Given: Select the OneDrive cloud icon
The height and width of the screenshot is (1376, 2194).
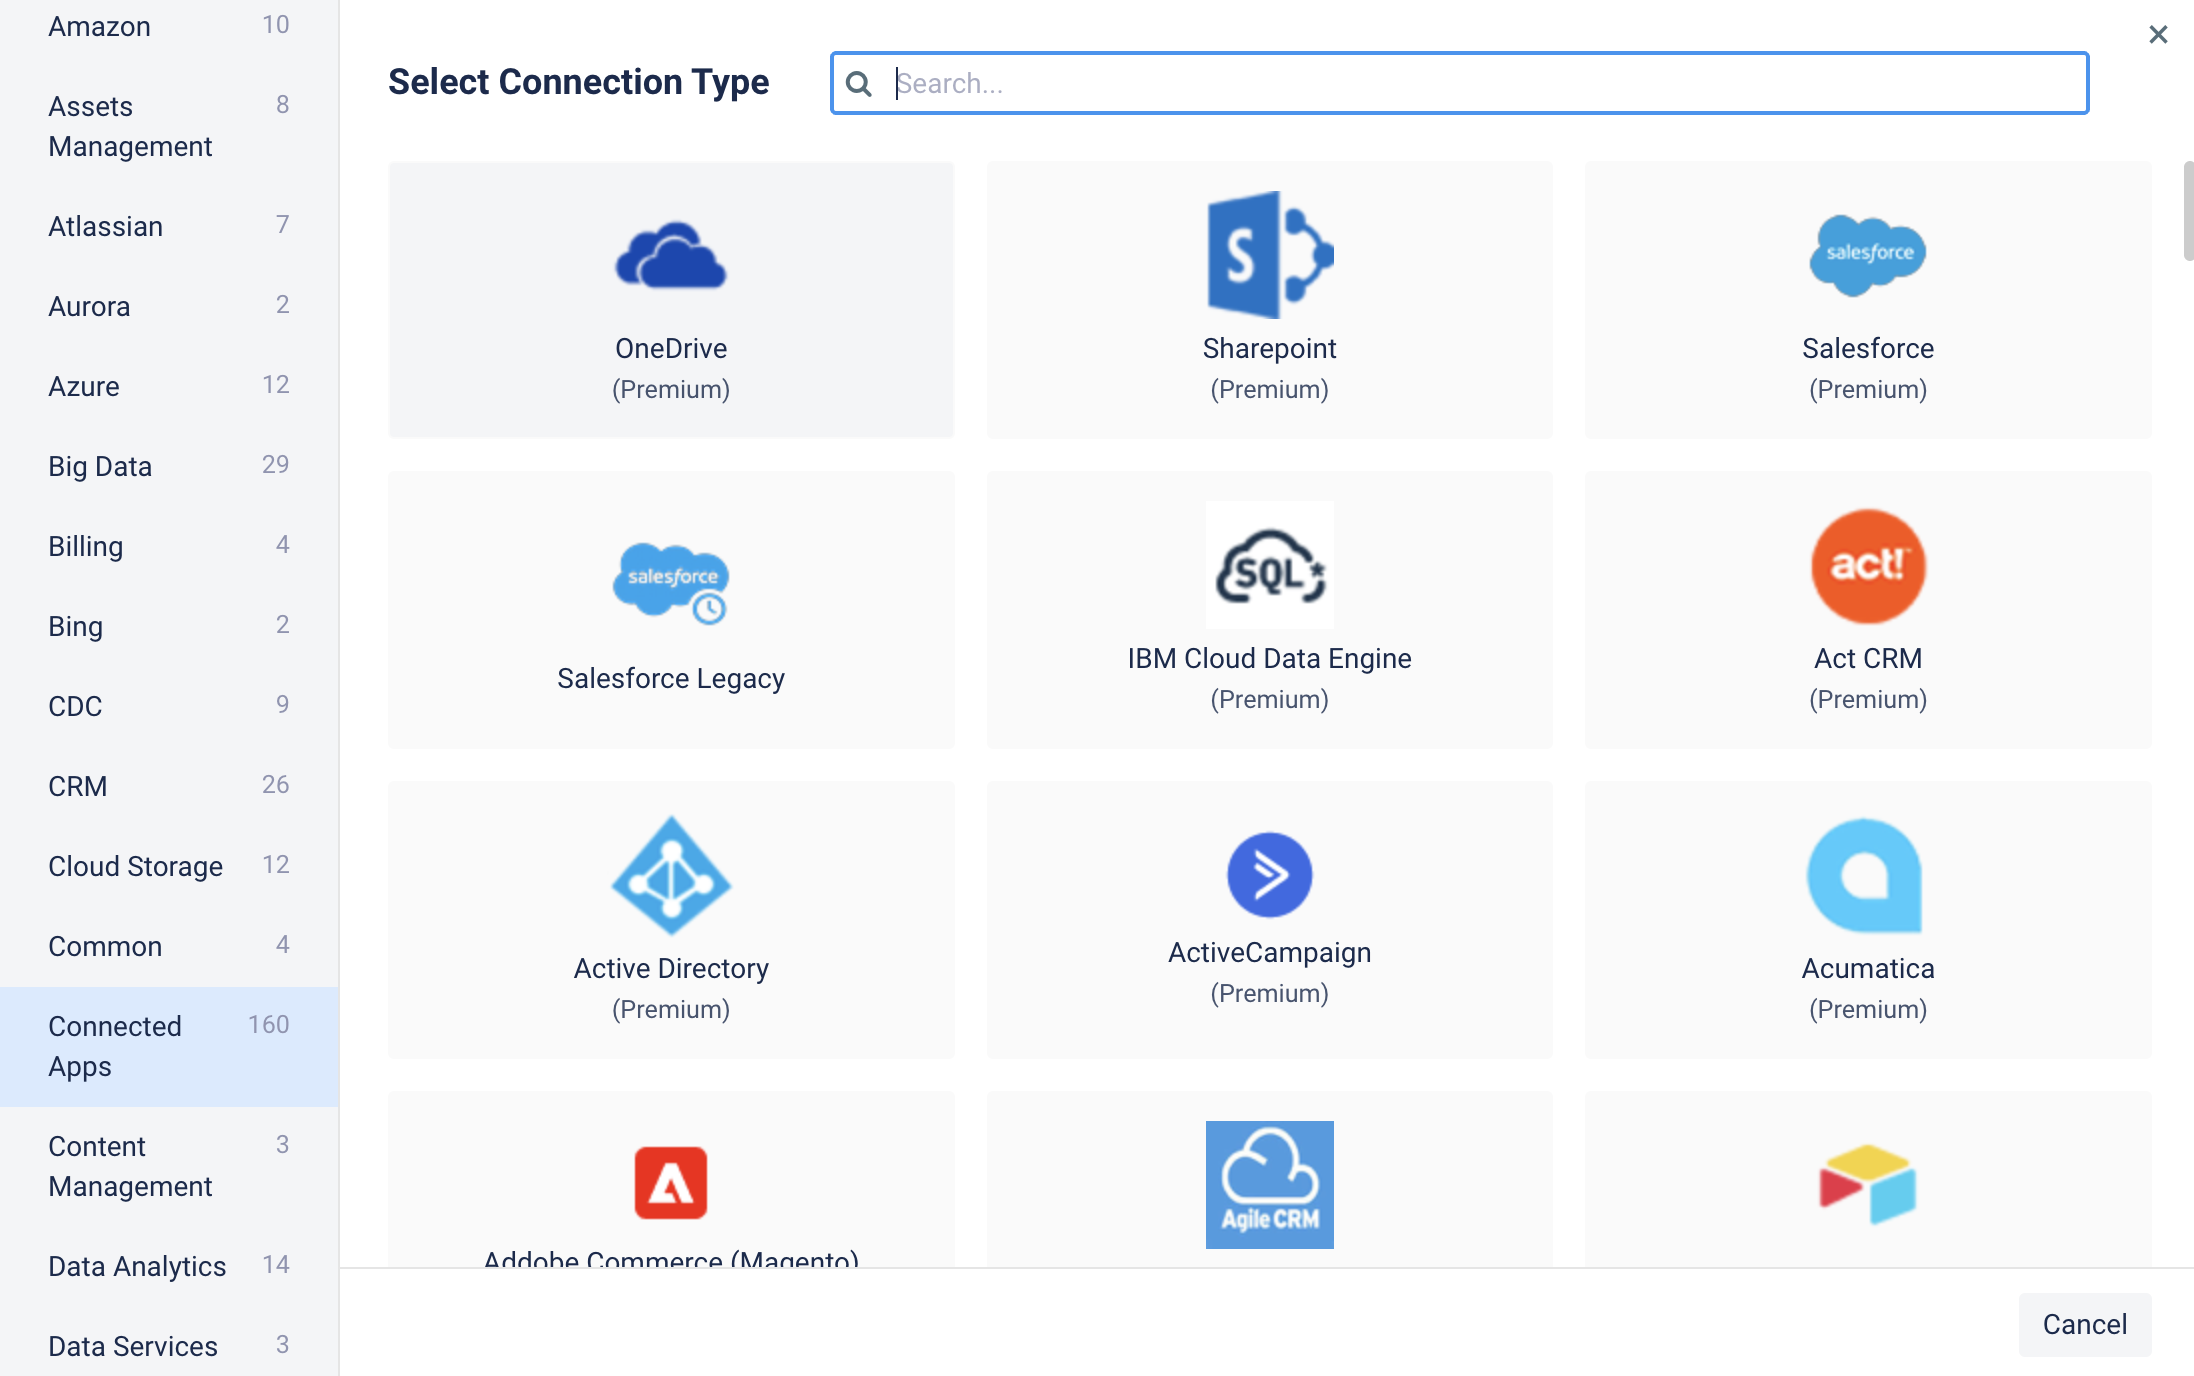Looking at the screenshot, I should pos(671,256).
